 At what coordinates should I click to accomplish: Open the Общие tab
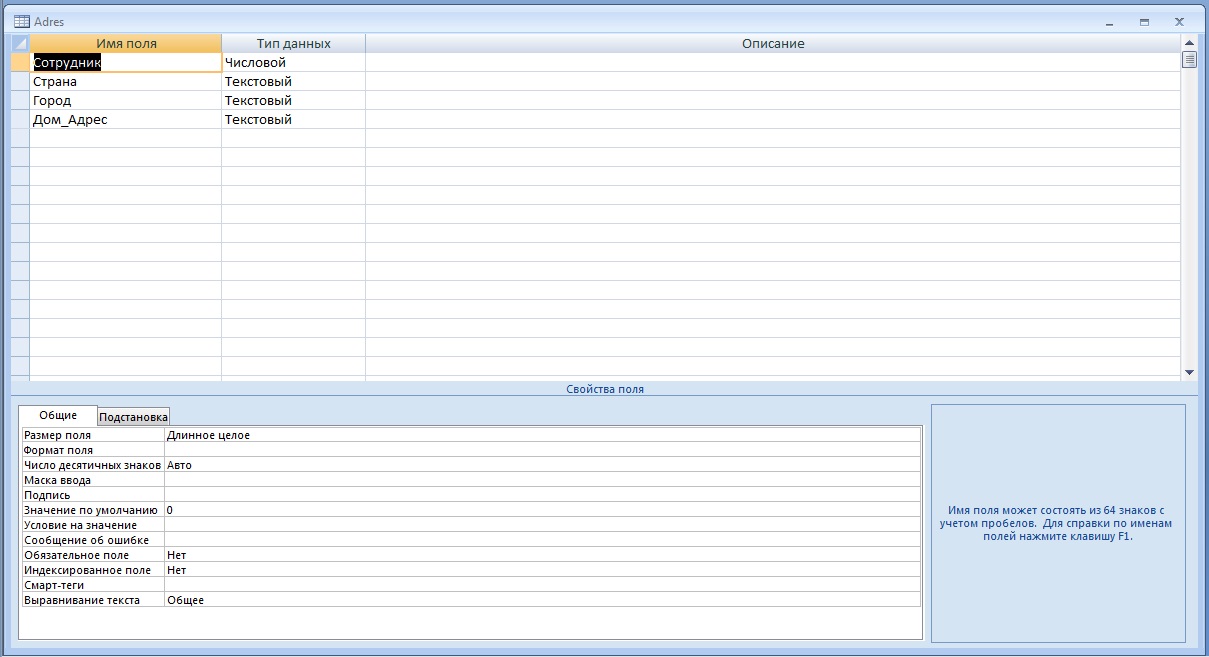58,415
